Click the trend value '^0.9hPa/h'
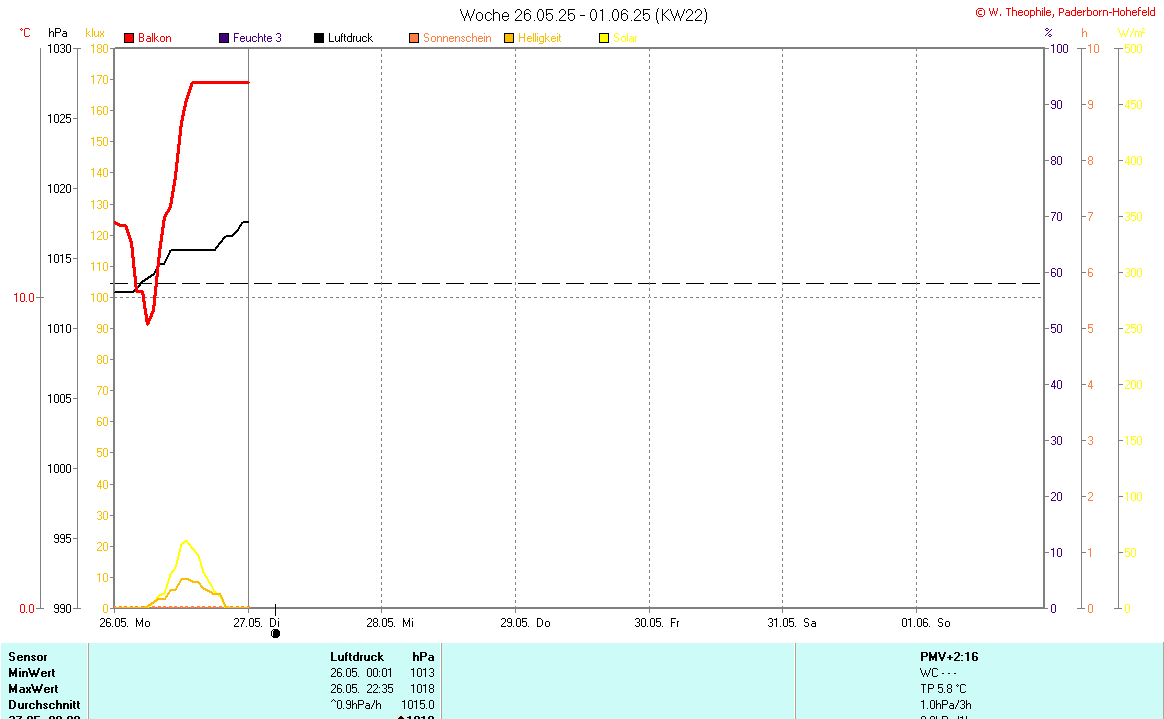 (356, 705)
